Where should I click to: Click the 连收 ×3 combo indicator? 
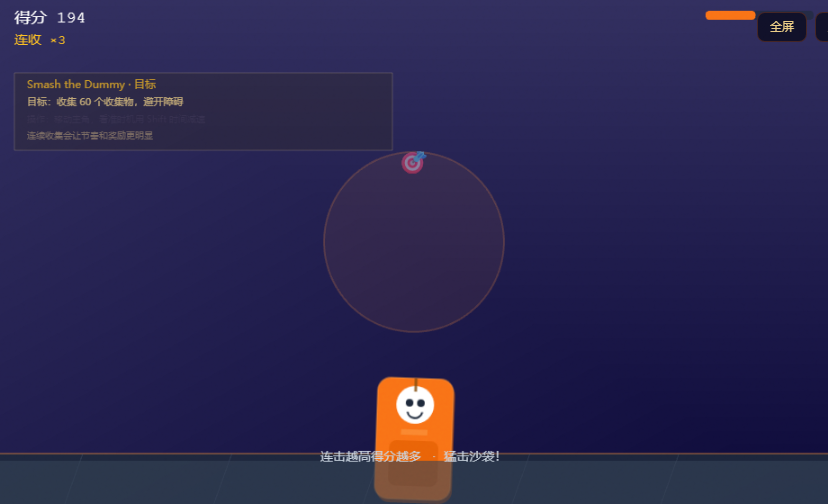pos(40,40)
